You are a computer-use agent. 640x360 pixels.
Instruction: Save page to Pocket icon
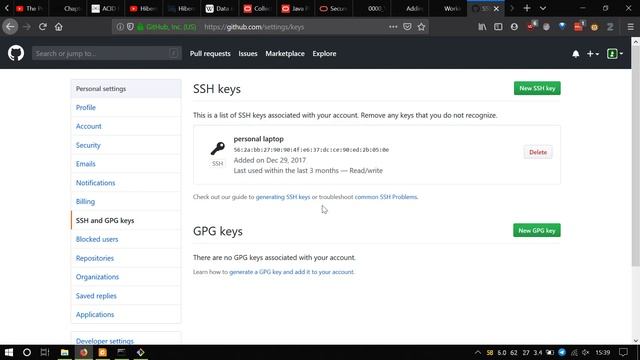point(407,27)
